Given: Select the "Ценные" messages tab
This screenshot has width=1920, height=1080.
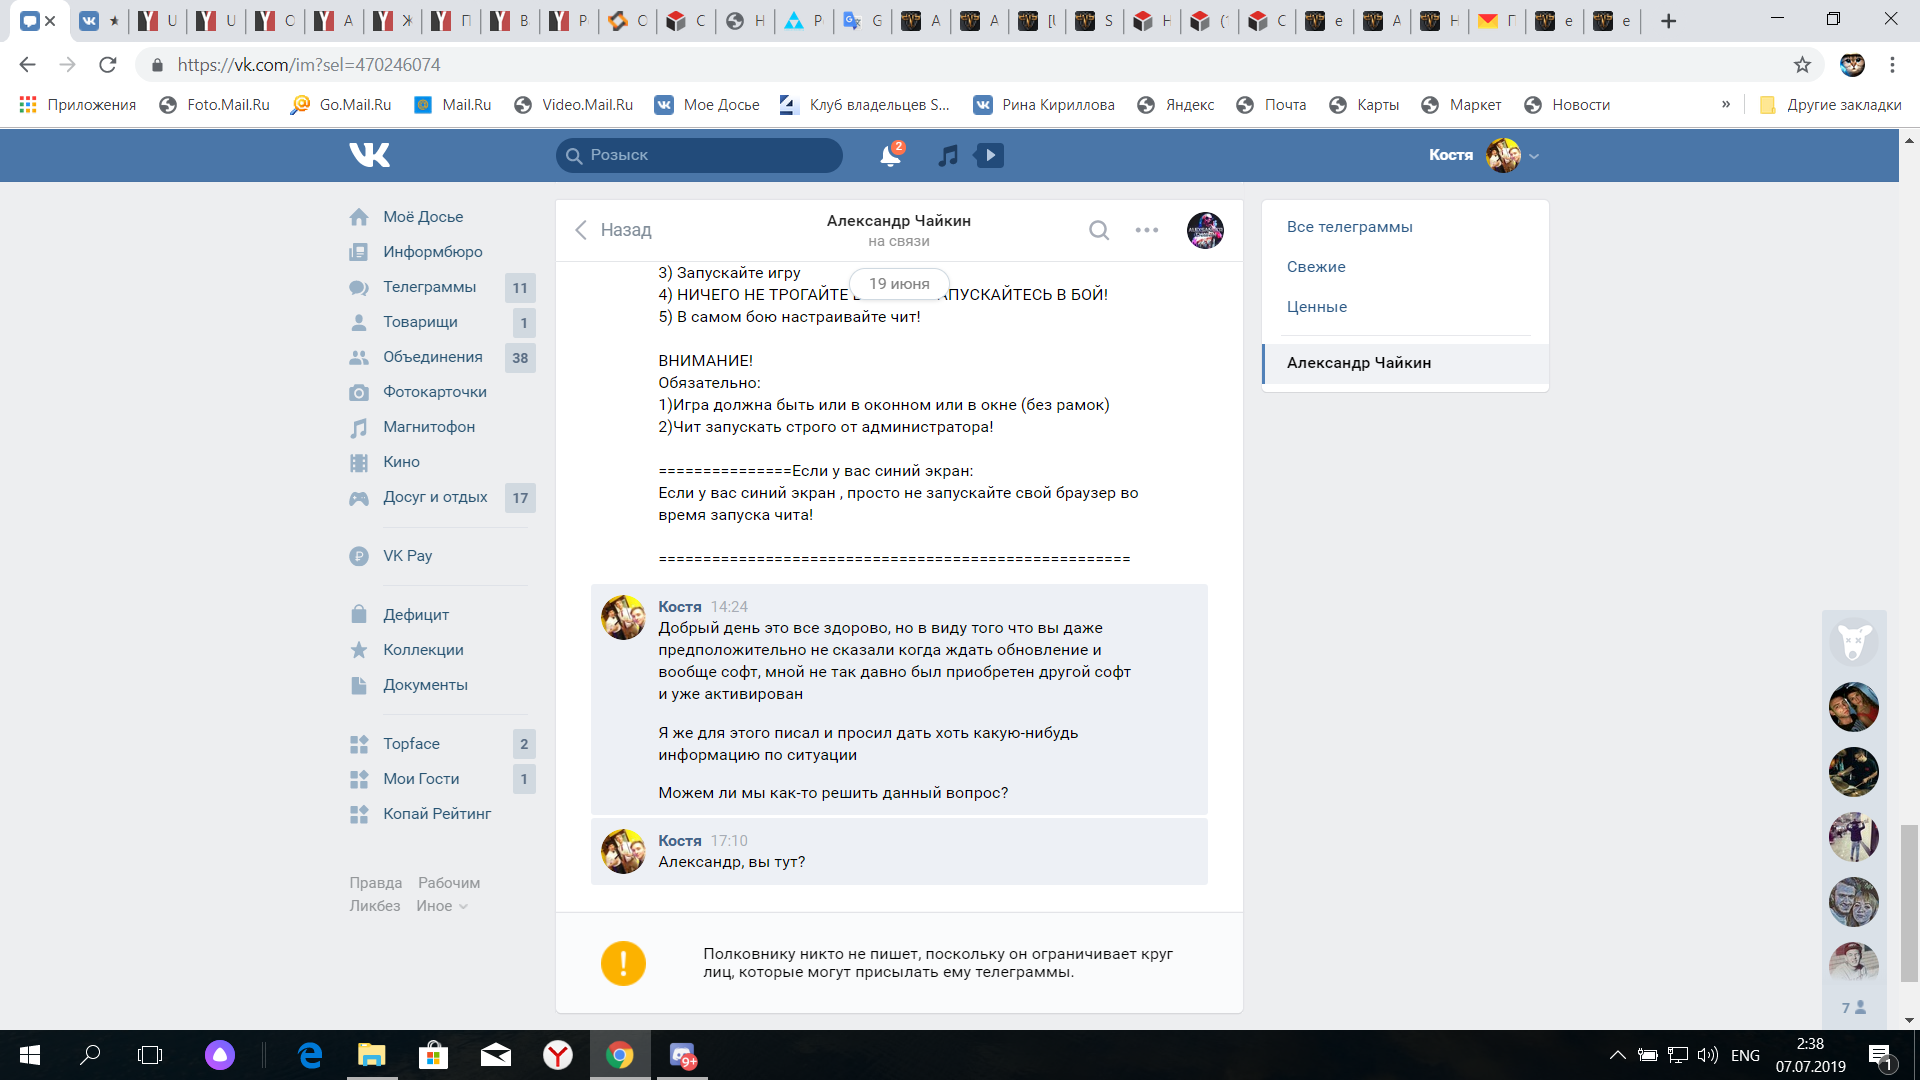Looking at the screenshot, I should (1316, 307).
